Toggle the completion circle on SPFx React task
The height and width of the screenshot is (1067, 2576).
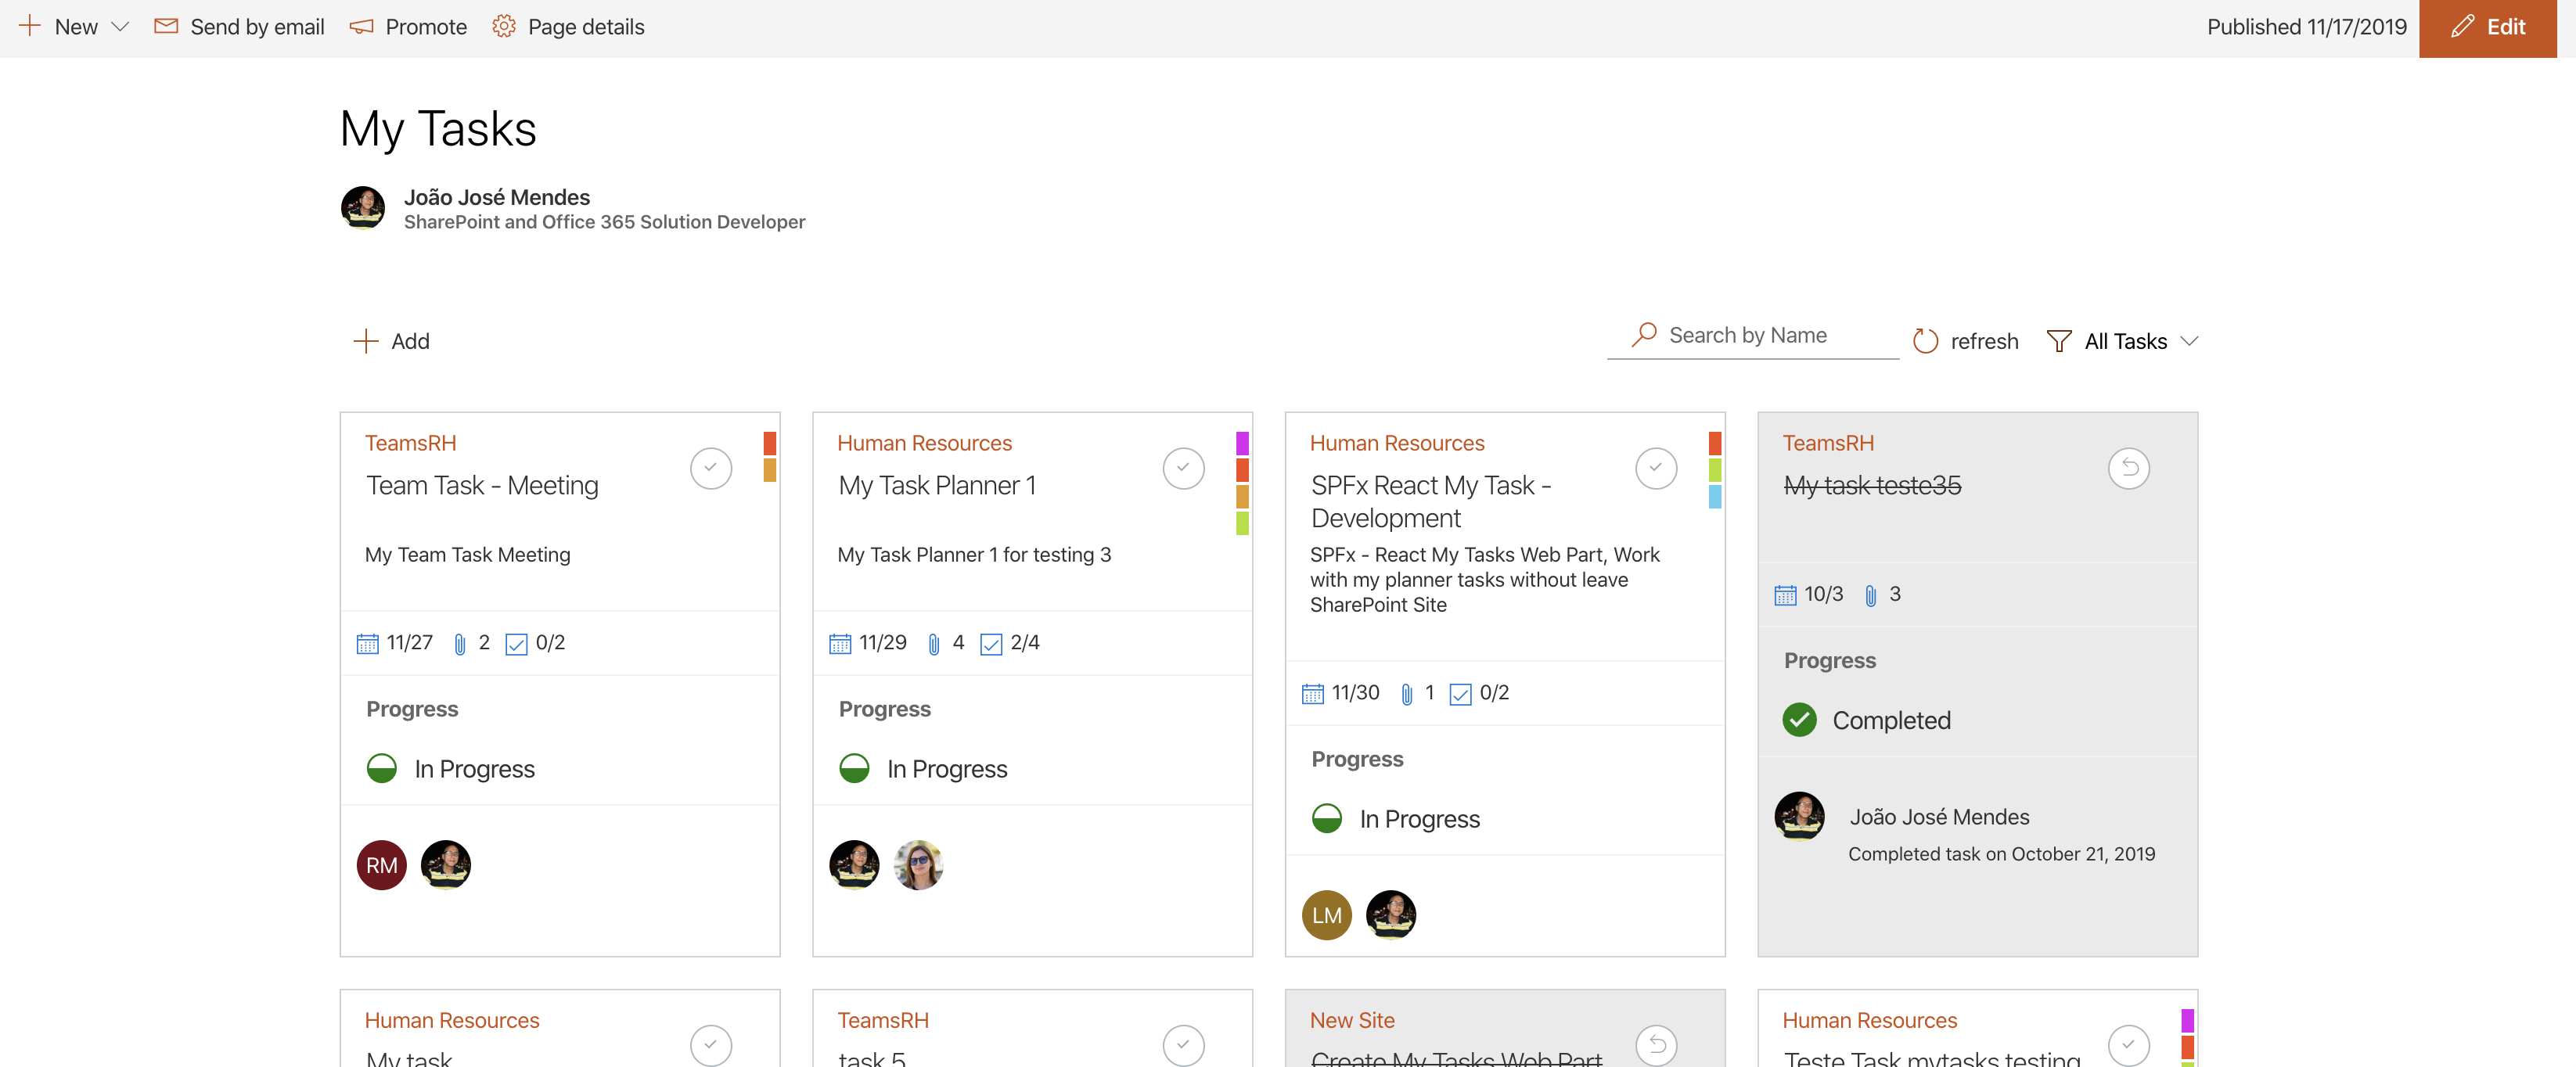click(x=1657, y=466)
